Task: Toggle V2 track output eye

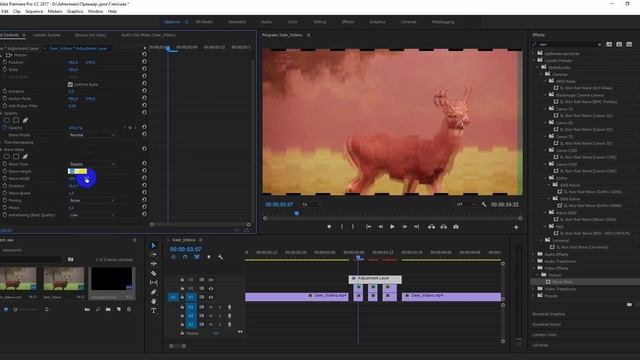Action: 211,289
